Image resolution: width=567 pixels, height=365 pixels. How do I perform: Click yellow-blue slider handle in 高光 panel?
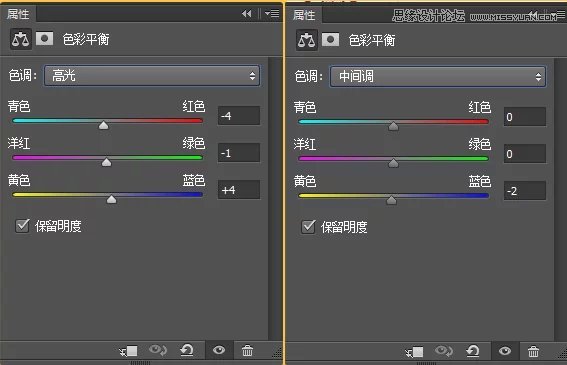[x=111, y=199]
